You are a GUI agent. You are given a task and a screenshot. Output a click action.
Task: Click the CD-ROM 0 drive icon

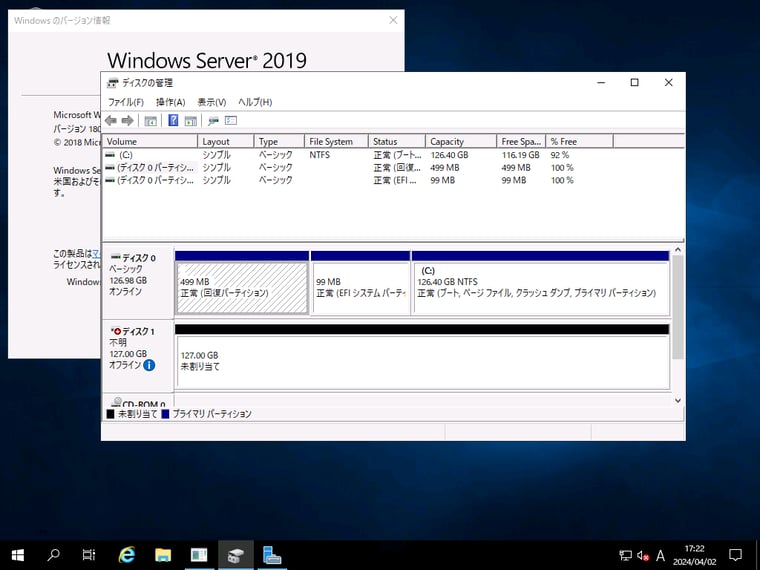click(116, 402)
